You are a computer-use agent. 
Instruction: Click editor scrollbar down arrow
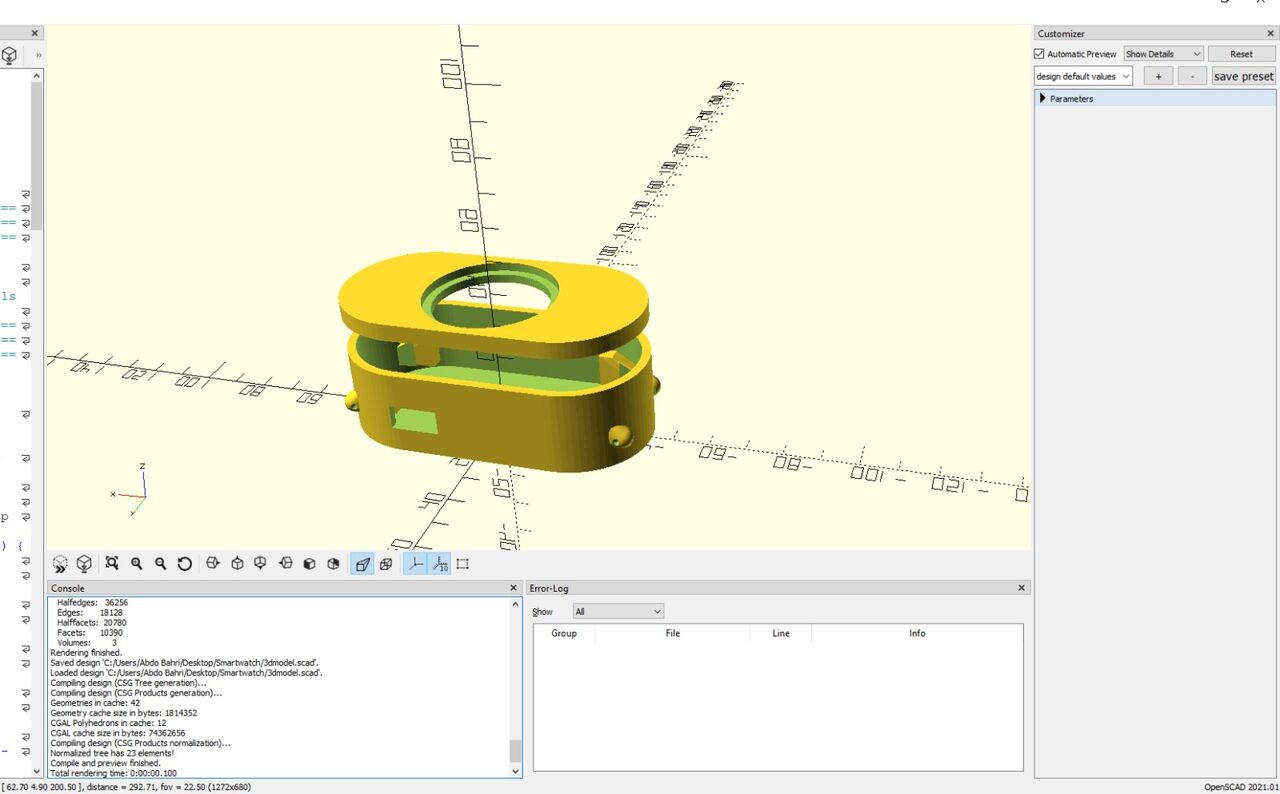[37, 771]
